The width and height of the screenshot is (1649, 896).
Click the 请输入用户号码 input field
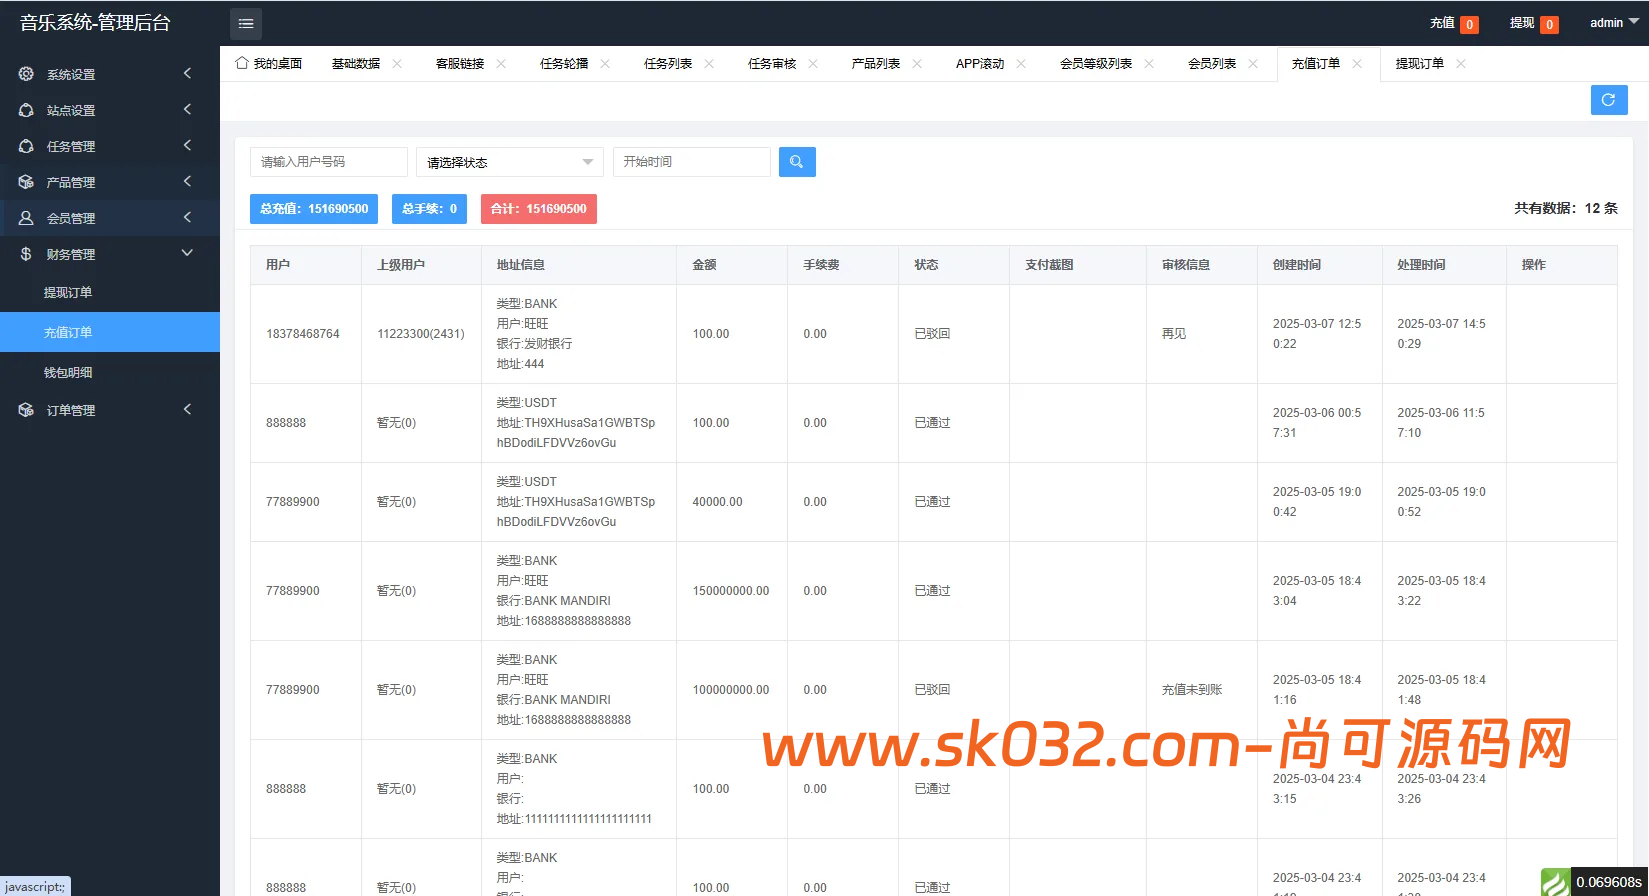coord(329,162)
